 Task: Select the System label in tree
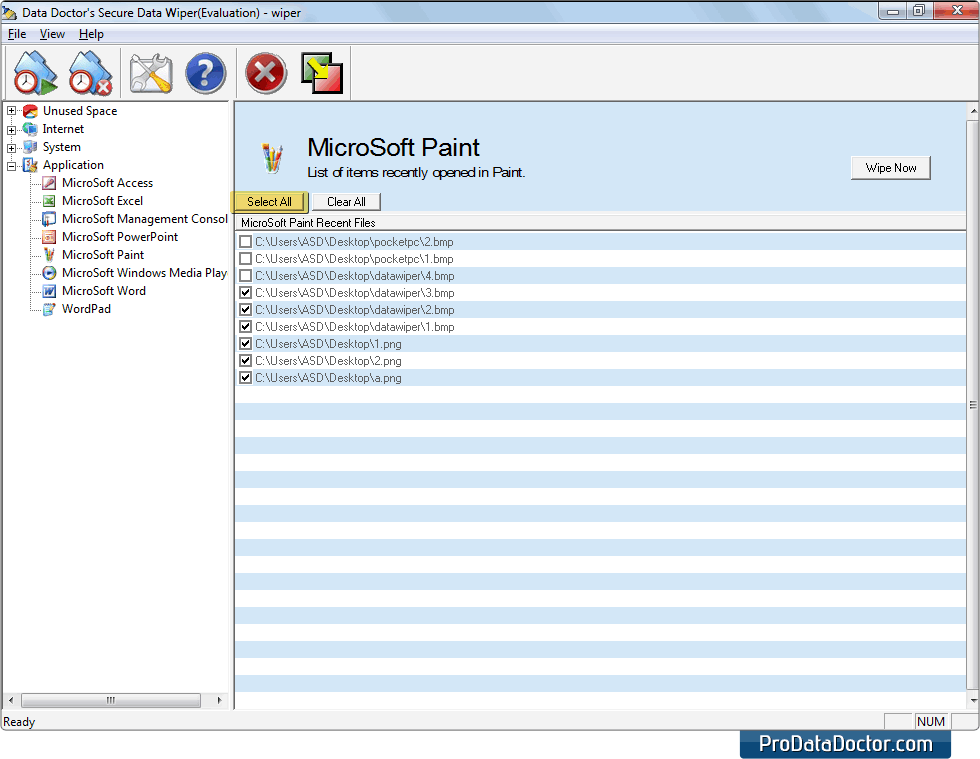[x=61, y=147]
